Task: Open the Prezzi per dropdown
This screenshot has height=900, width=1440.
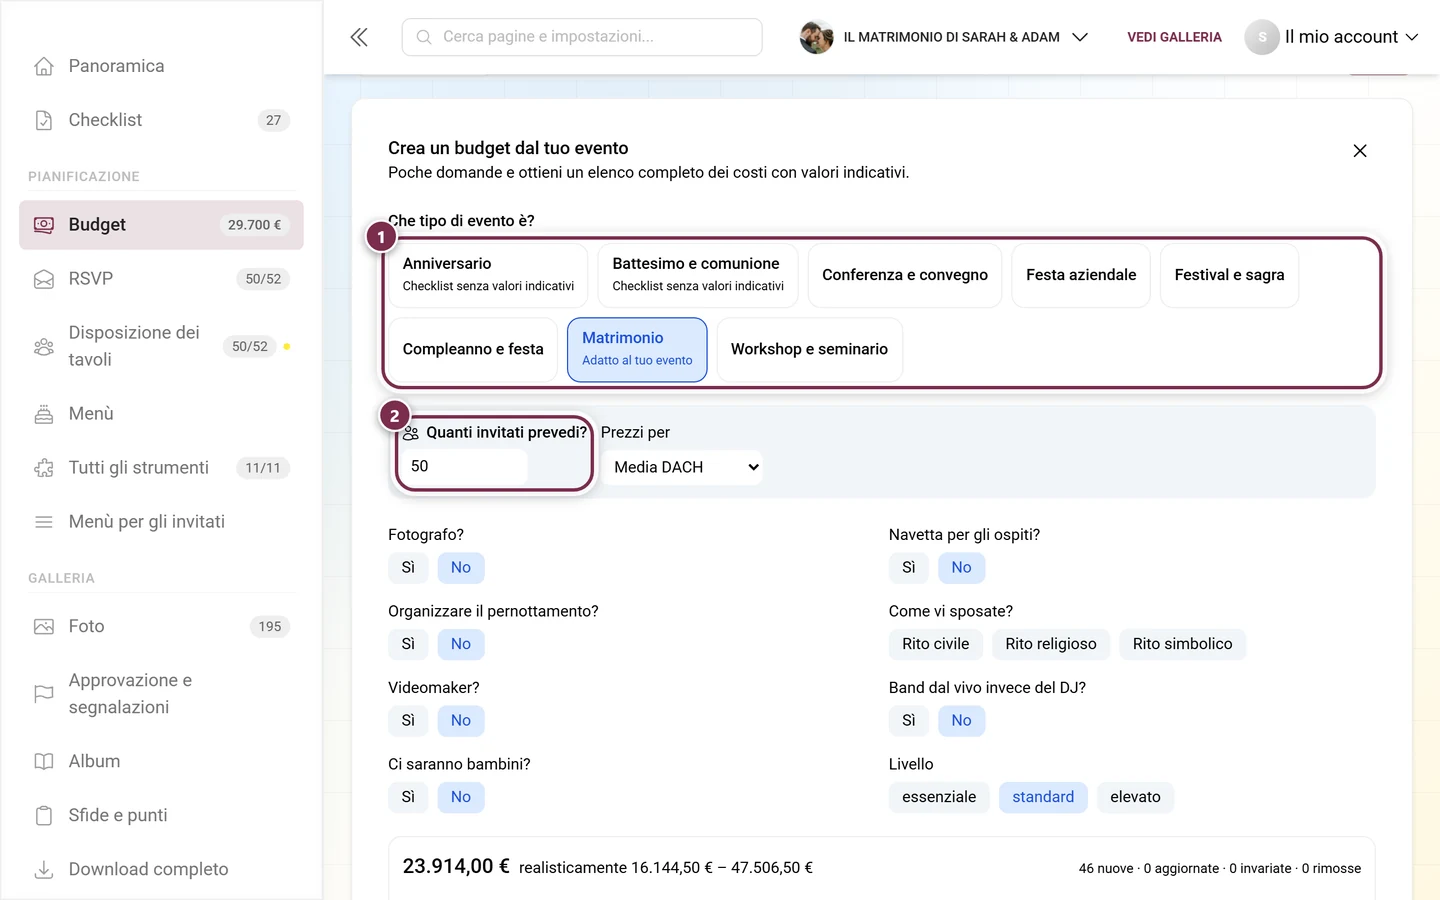Action: 683,467
